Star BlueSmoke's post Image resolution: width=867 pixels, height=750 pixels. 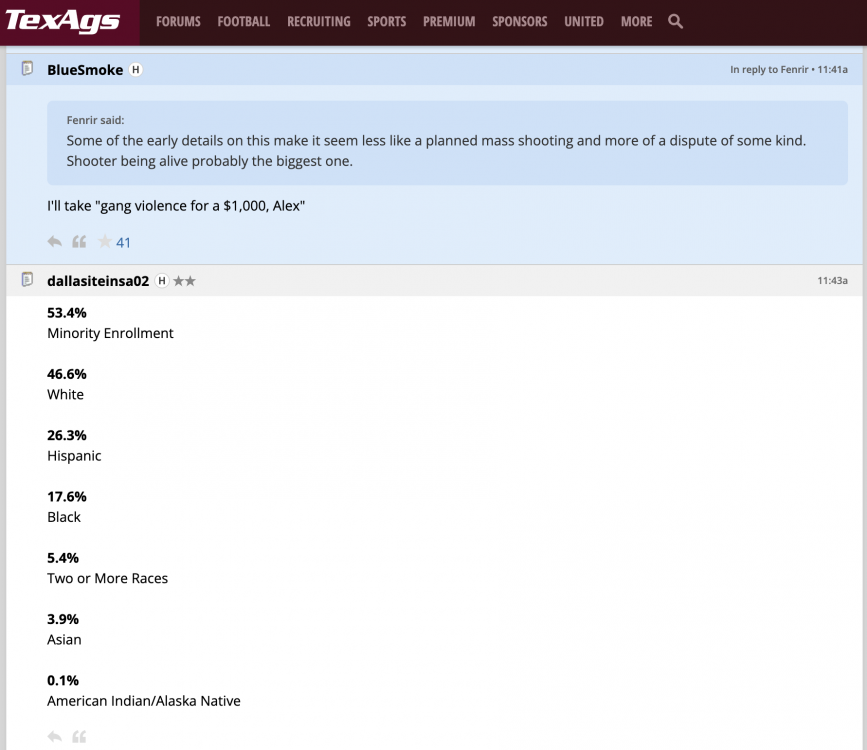click(104, 242)
